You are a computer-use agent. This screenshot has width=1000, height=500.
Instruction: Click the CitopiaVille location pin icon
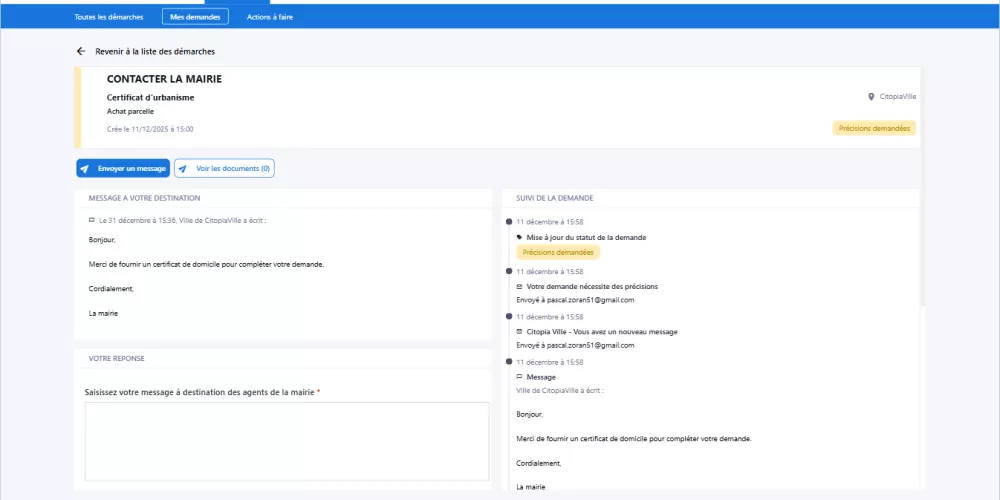coord(871,97)
